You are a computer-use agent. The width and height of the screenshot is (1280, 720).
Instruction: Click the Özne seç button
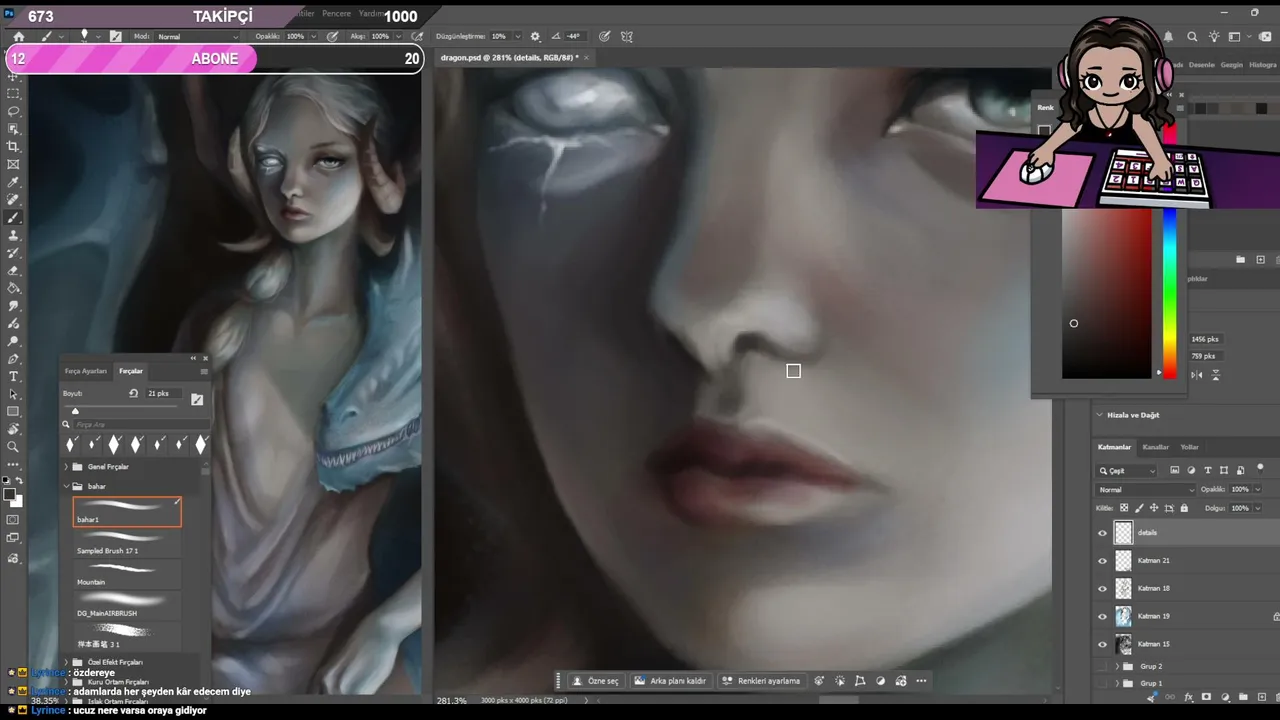pyautogui.click(x=596, y=681)
